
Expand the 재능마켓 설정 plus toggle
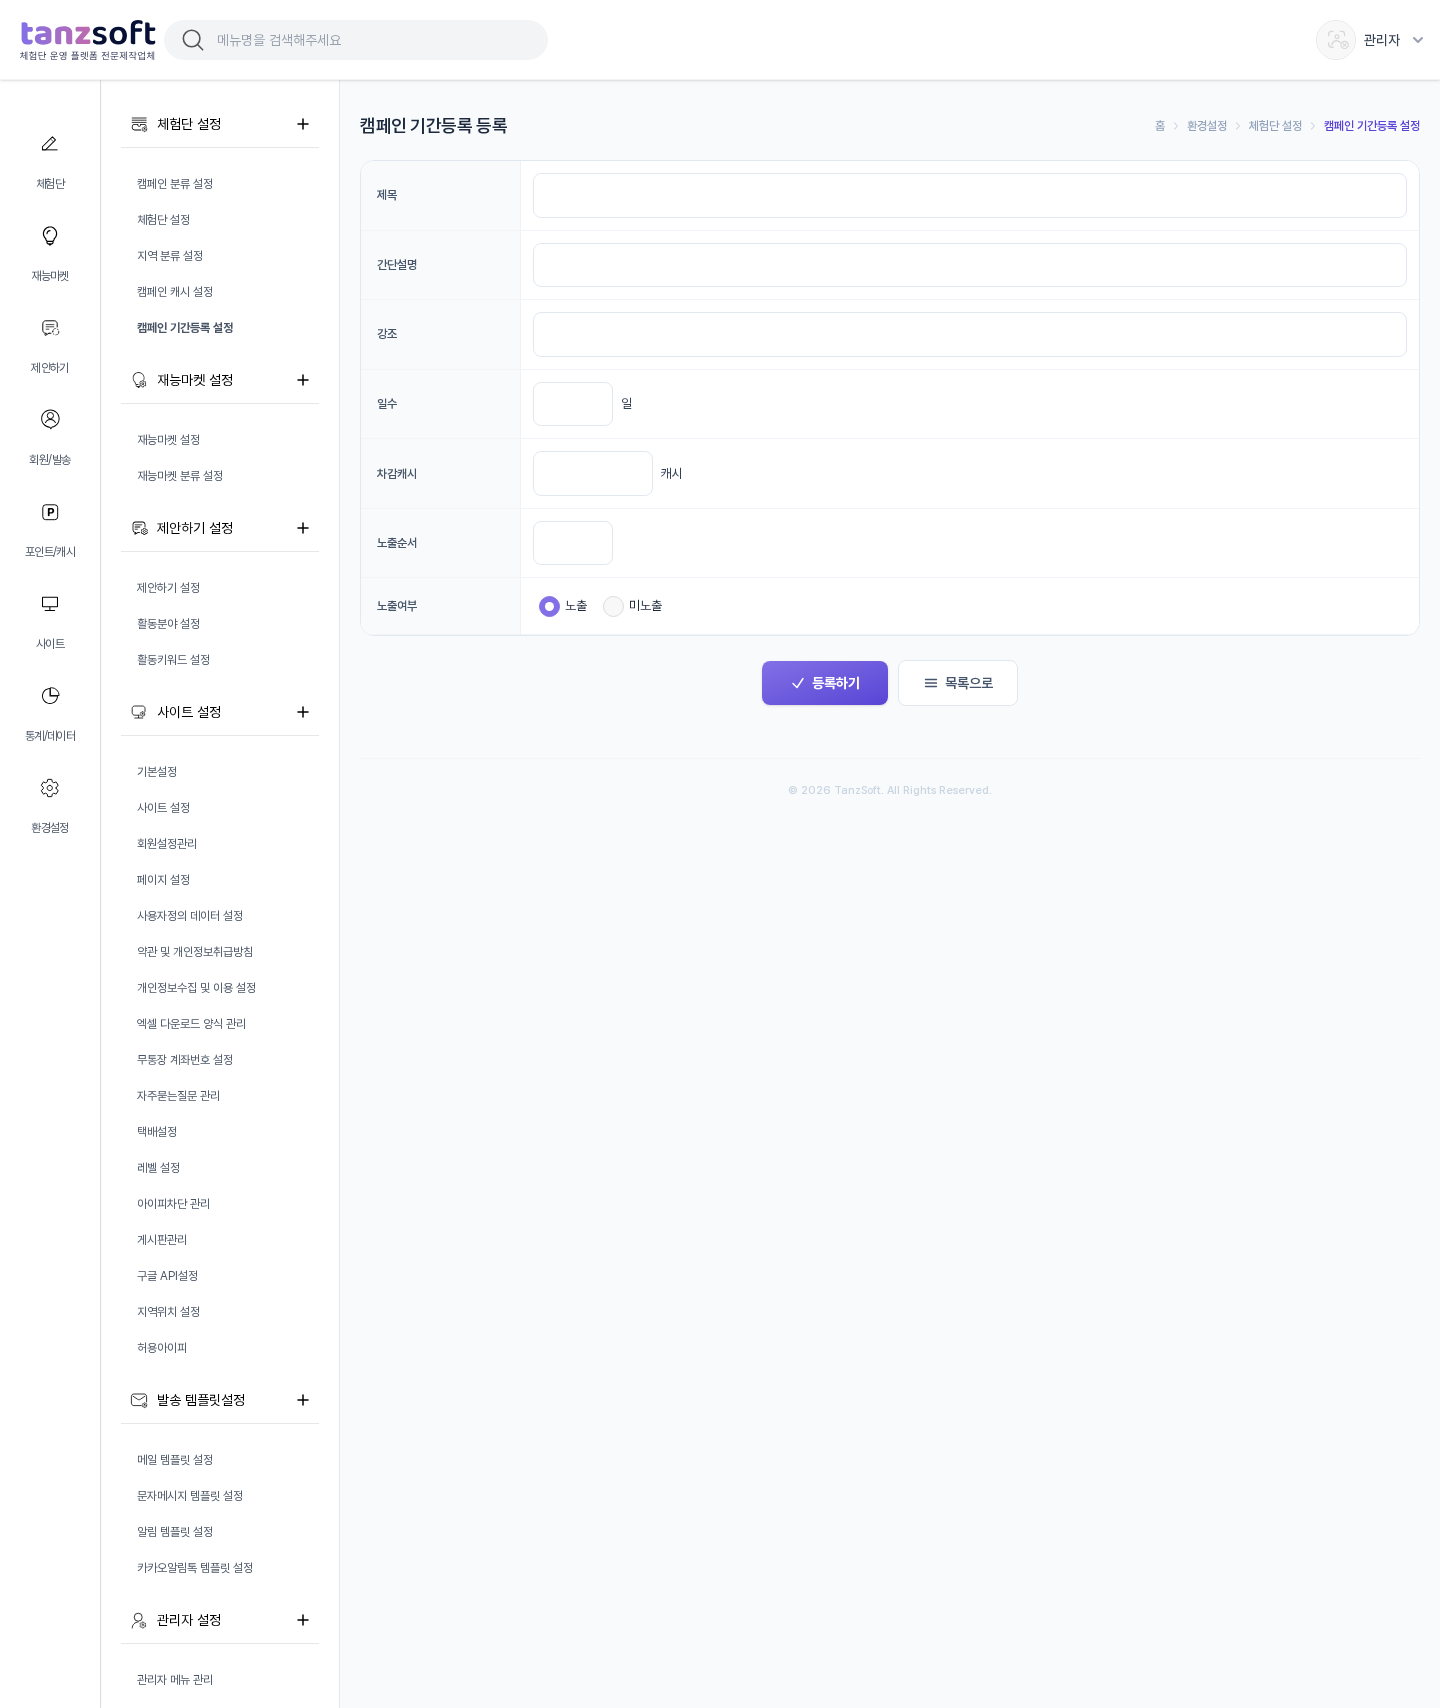[303, 380]
